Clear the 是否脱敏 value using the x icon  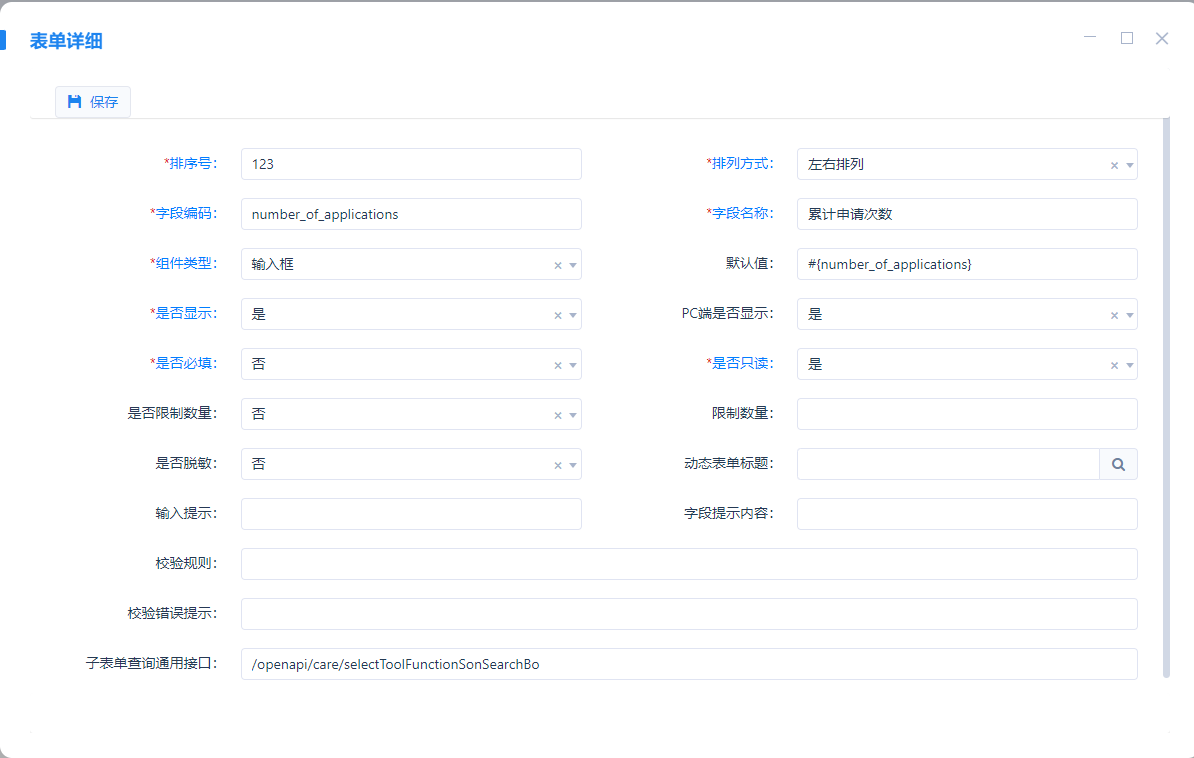pyautogui.click(x=558, y=465)
